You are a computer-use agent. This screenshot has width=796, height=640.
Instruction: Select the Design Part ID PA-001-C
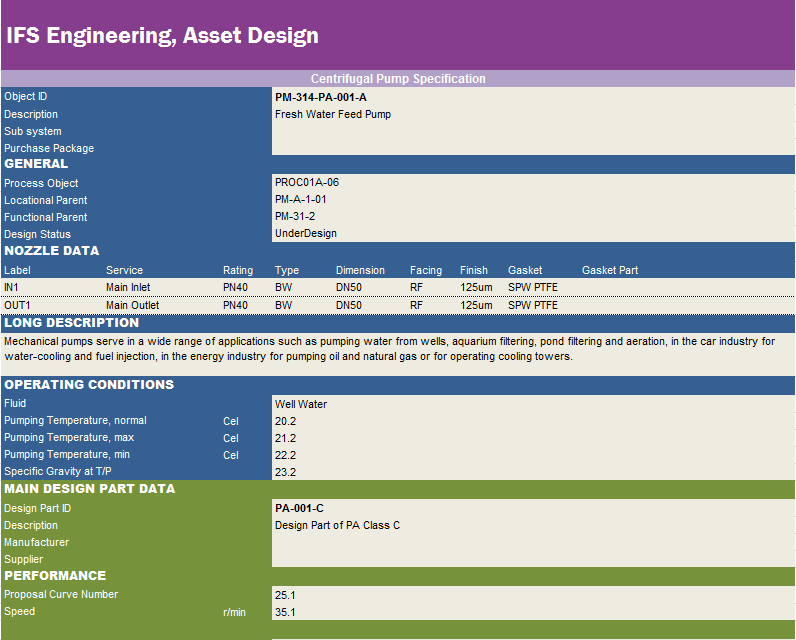(x=299, y=508)
